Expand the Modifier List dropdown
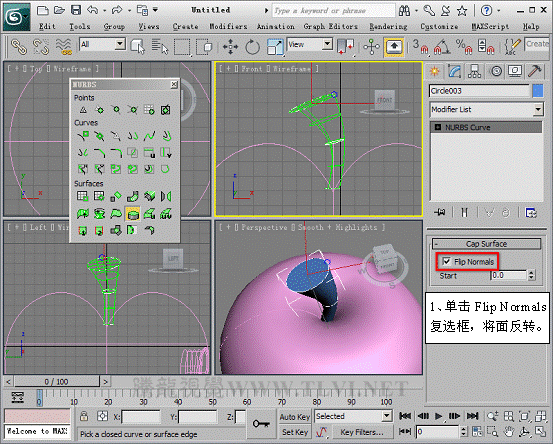The width and height of the screenshot is (553, 444). pos(486,109)
